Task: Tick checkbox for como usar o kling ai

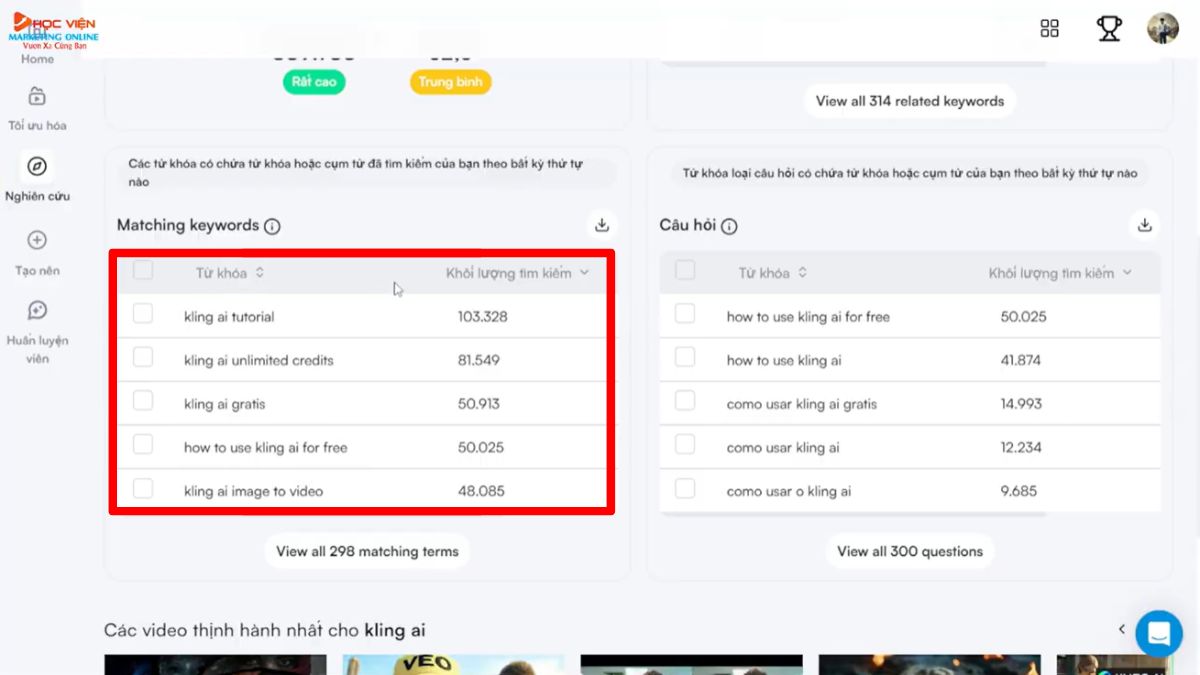Action: (685, 488)
